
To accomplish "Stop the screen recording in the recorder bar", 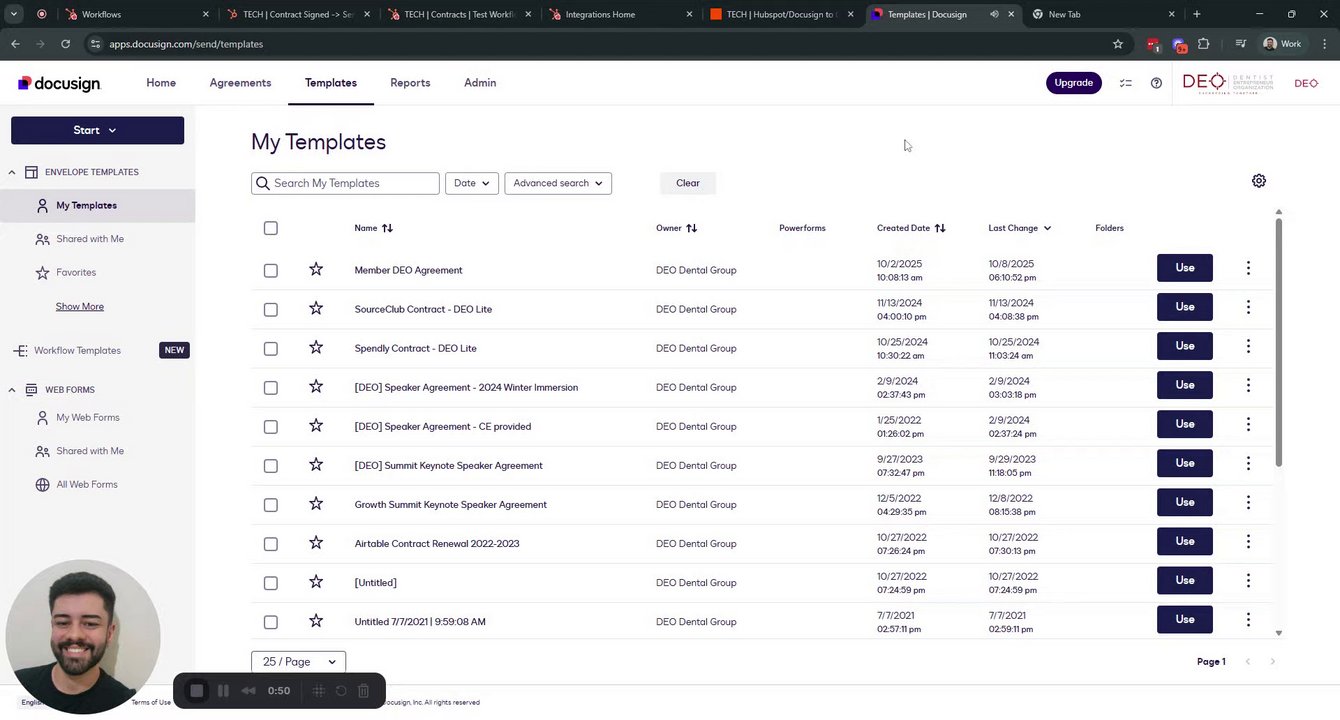I will tap(197, 691).
